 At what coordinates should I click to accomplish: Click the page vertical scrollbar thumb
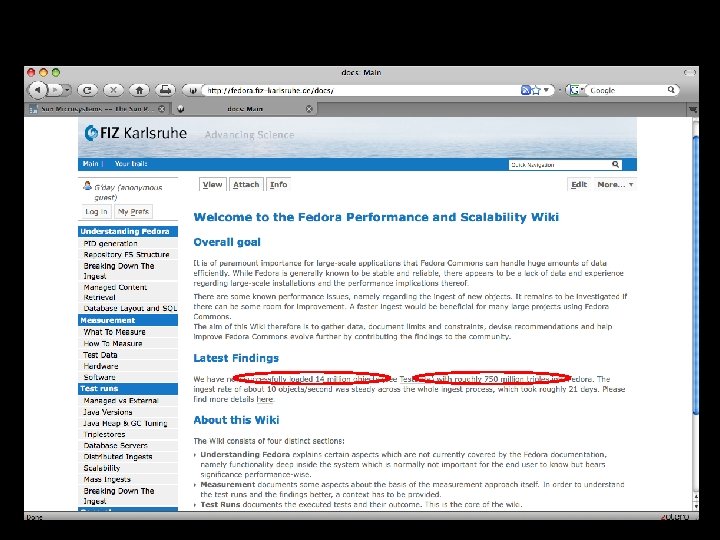(x=695, y=276)
